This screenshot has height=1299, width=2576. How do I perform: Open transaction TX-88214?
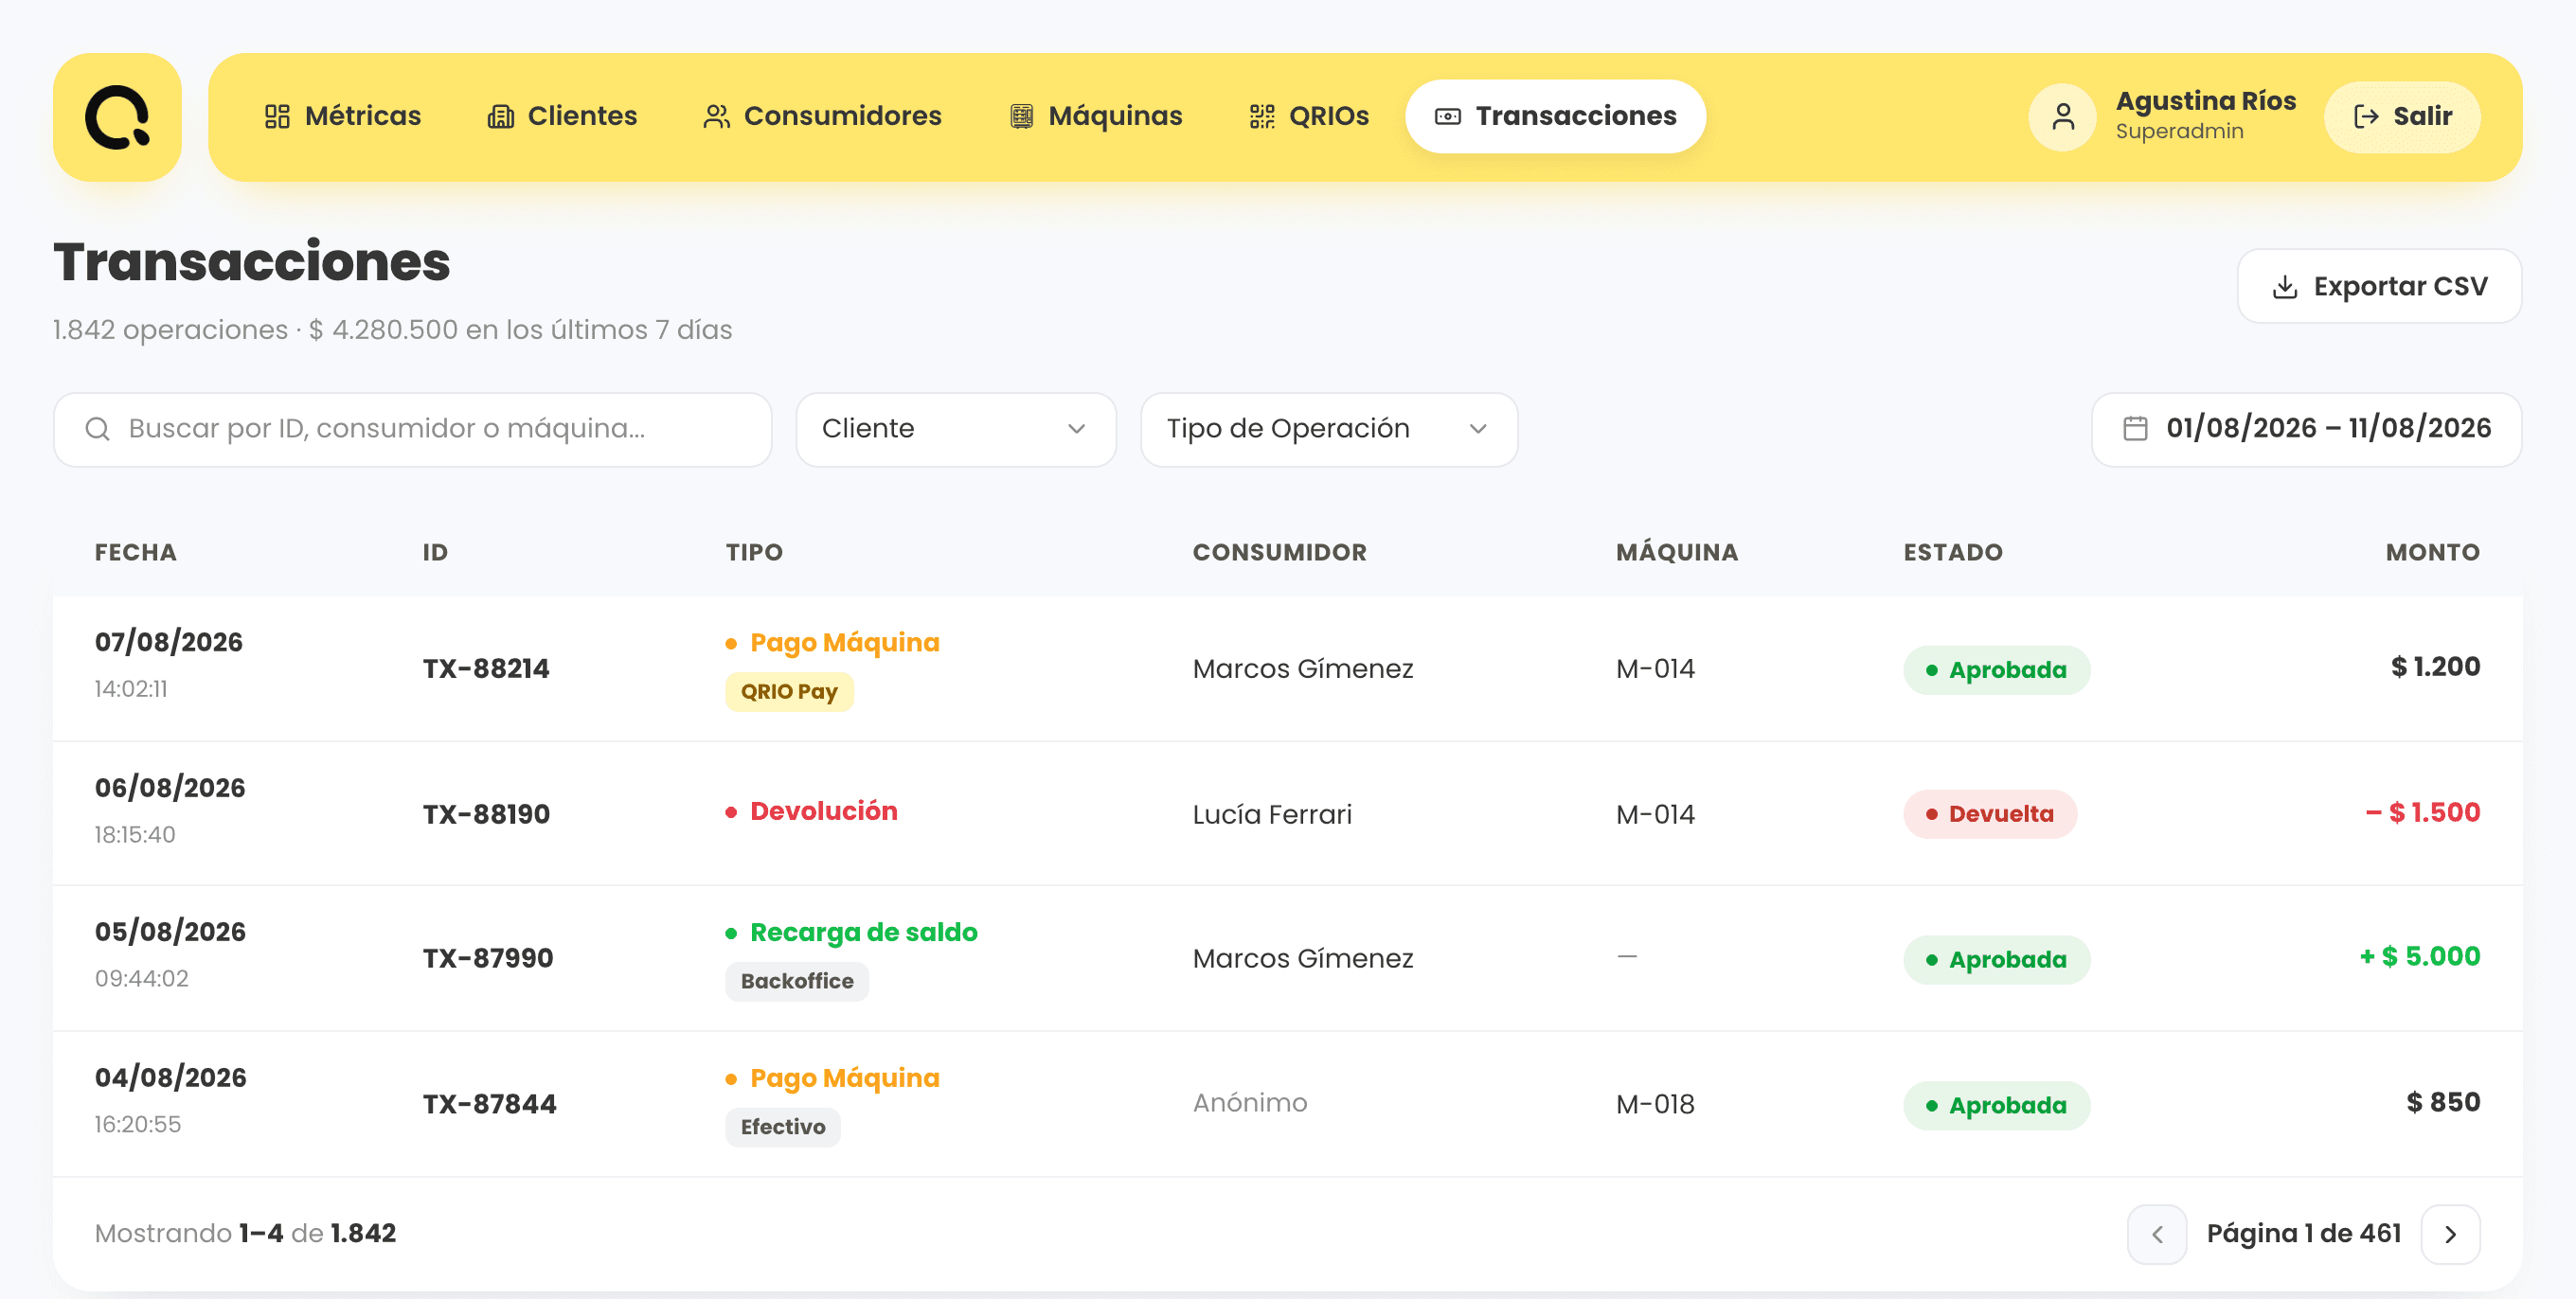click(486, 669)
